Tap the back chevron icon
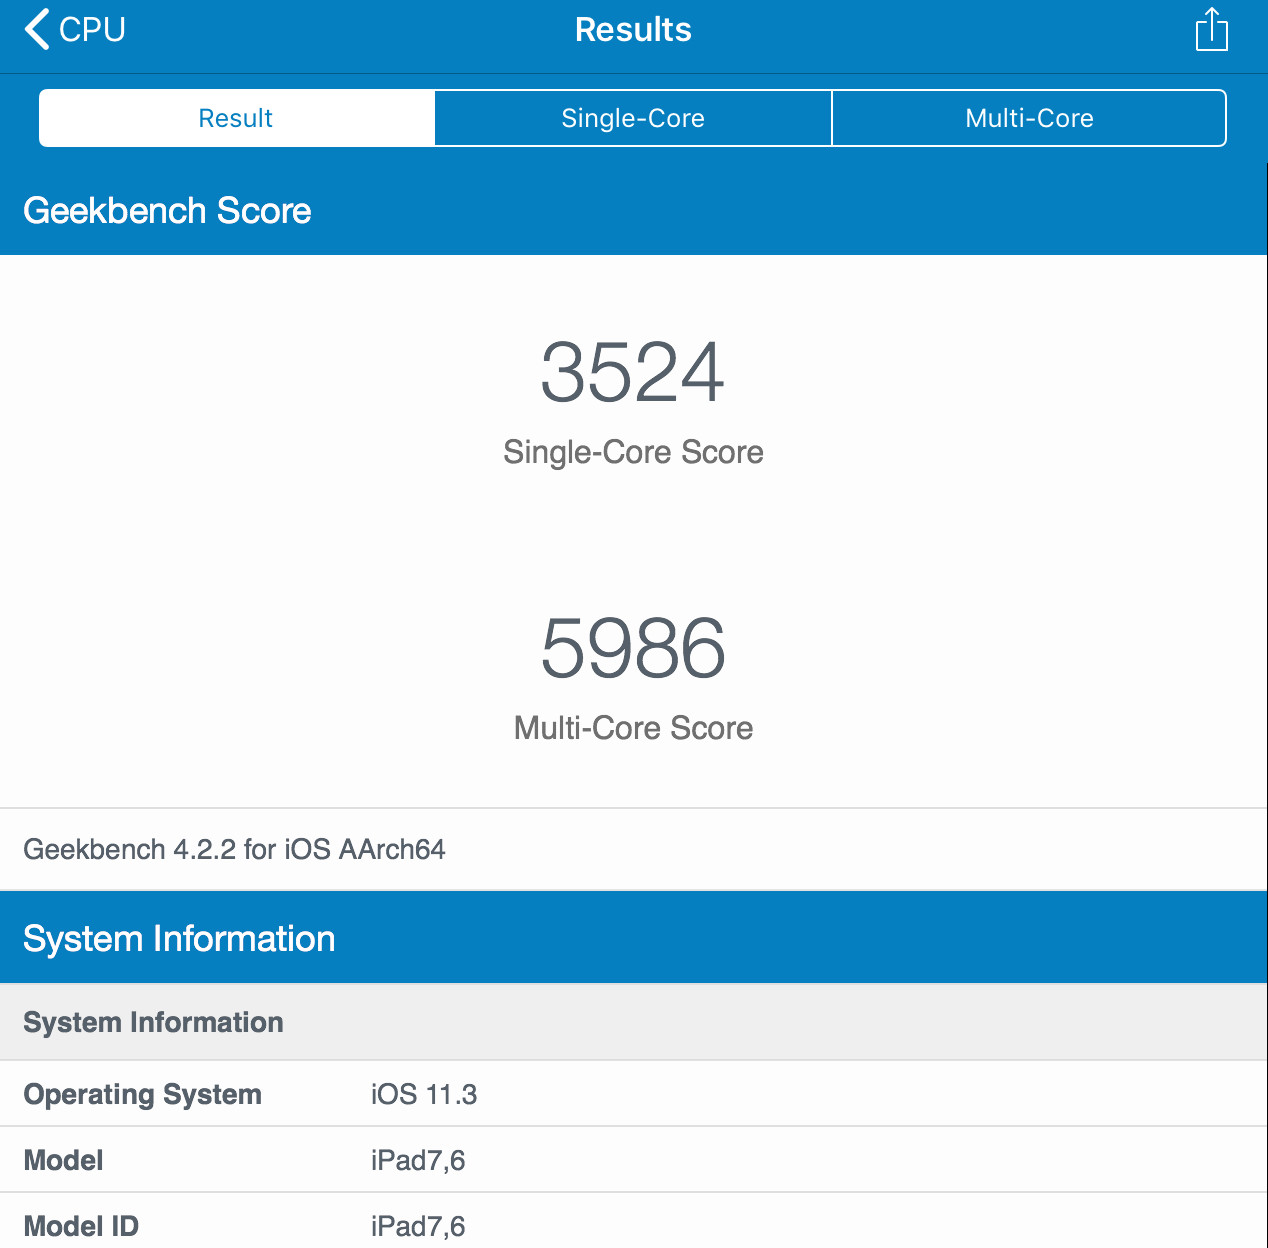The width and height of the screenshot is (1268, 1248). coord(35,29)
